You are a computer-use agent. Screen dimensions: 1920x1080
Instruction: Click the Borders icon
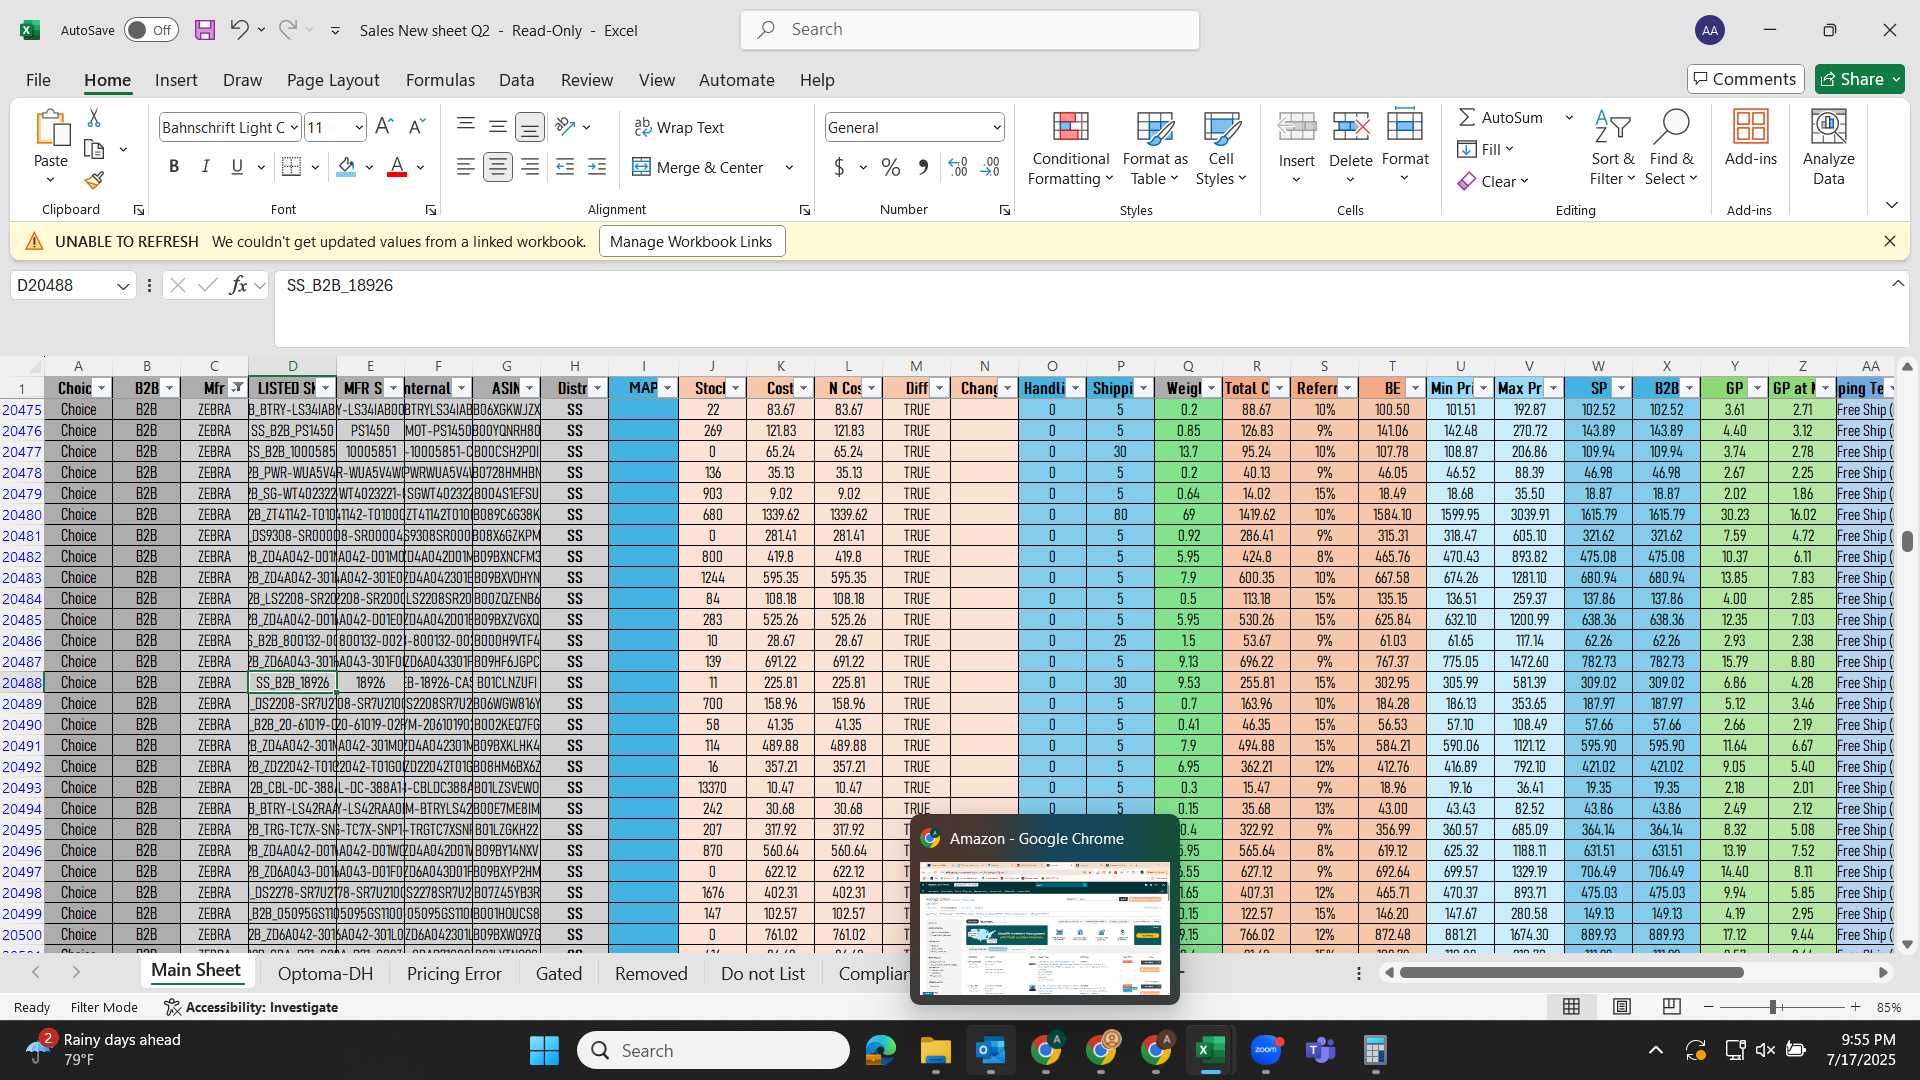(x=291, y=167)
